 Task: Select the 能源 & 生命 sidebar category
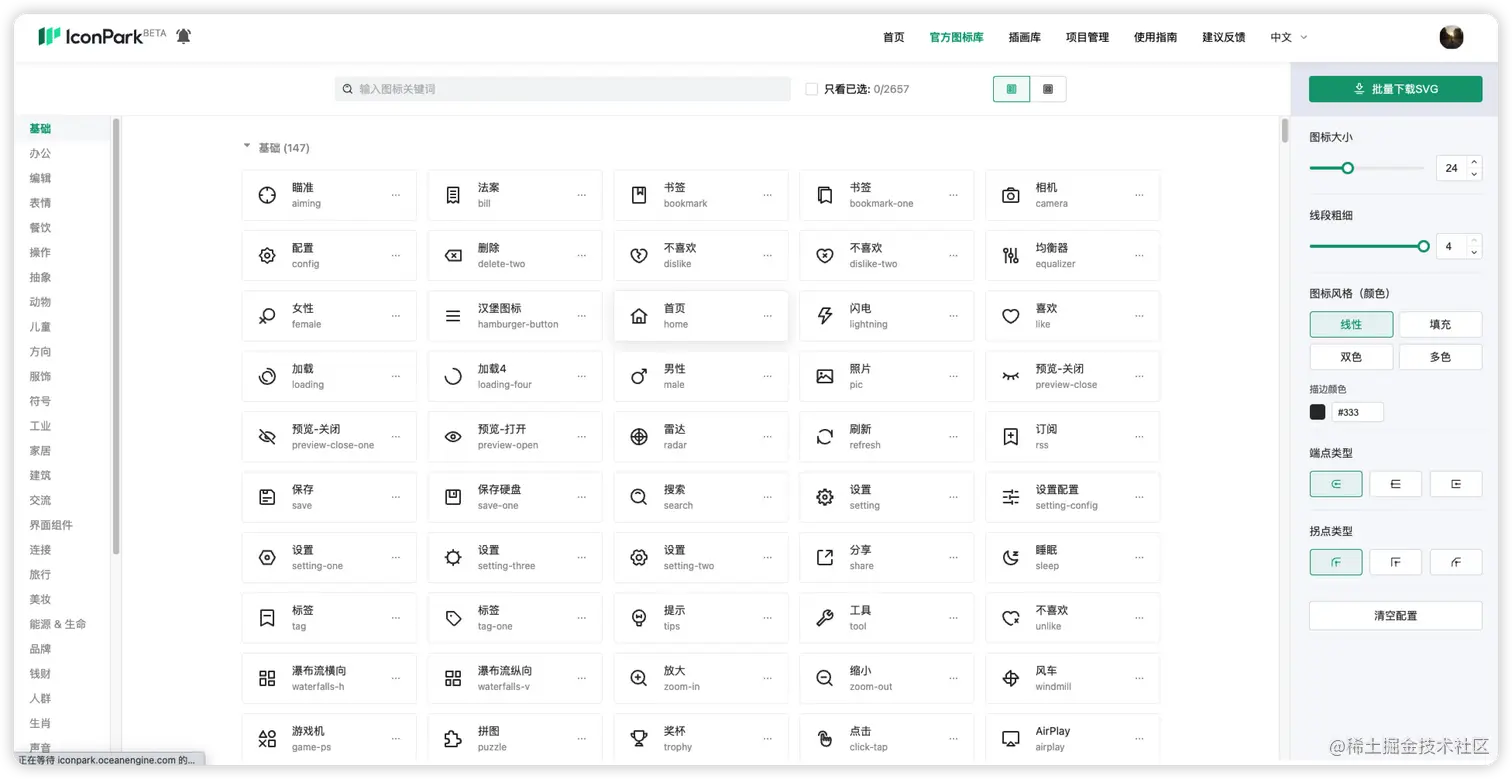tap(58, 624)
